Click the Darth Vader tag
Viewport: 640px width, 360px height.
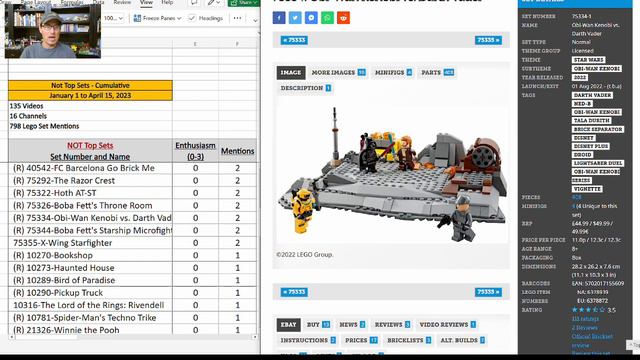coord(592,95)
